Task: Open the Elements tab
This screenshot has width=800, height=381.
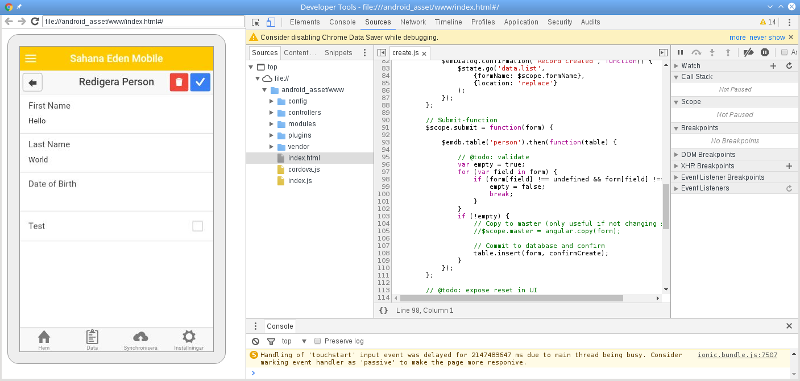Action: [305, 22]
